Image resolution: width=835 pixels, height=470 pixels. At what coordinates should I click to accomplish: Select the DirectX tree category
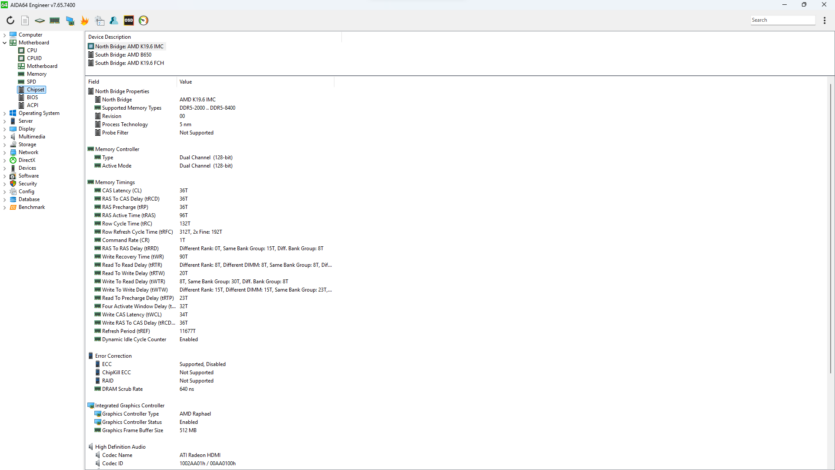coord(27,160)
